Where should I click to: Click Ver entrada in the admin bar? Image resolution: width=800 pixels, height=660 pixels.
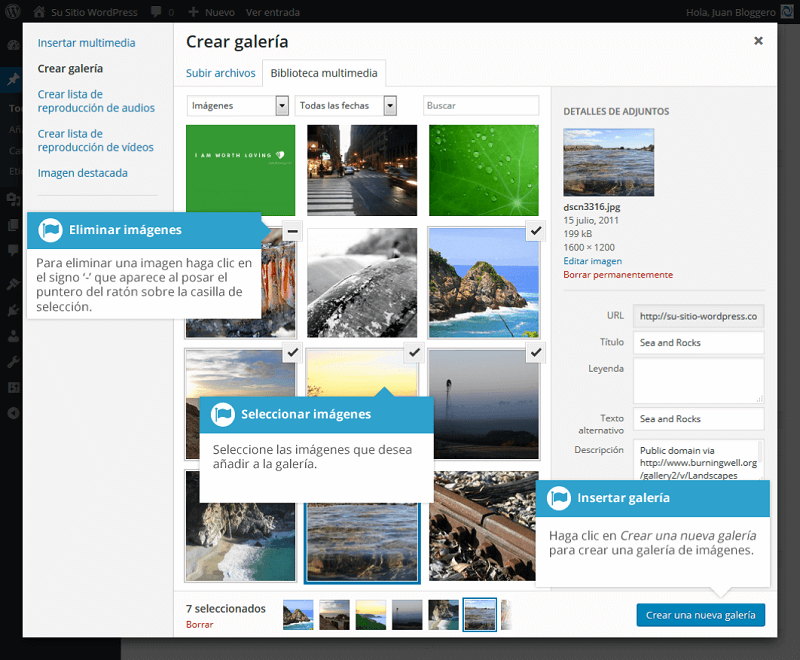point(272,12)
